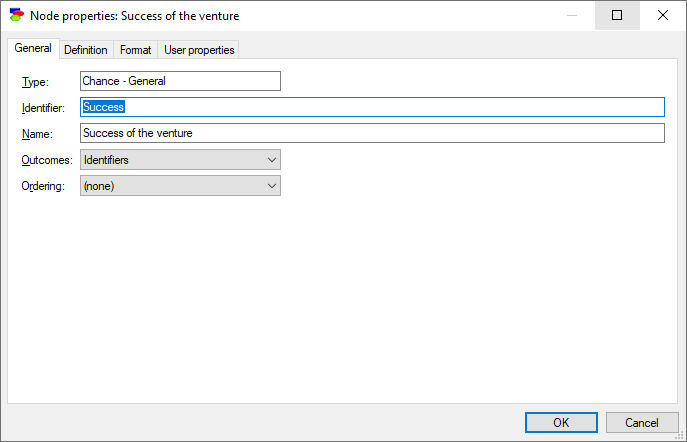Open the Format tab

135,50
